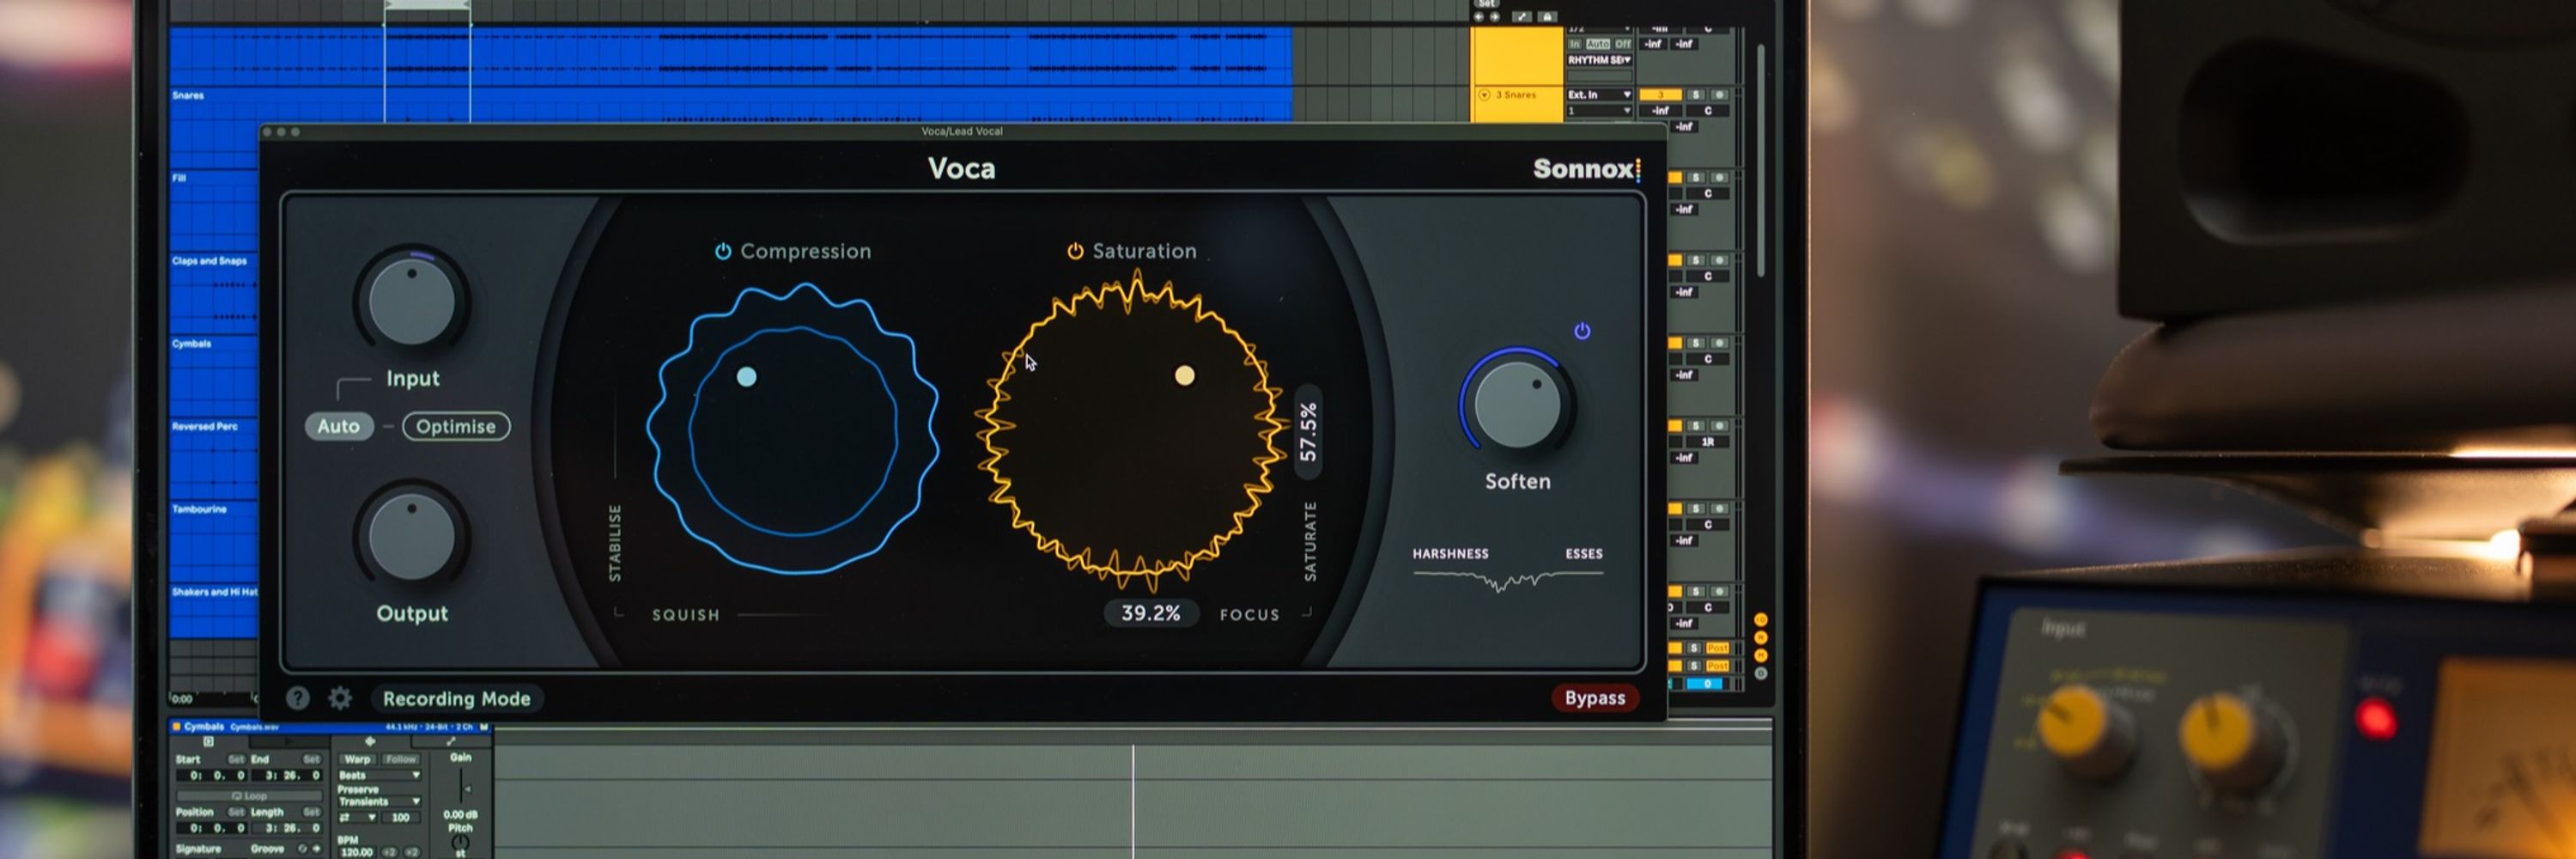Set track monitoring to Off
The height and width of the screenshot is (859, 2576).
point(1624,44)
